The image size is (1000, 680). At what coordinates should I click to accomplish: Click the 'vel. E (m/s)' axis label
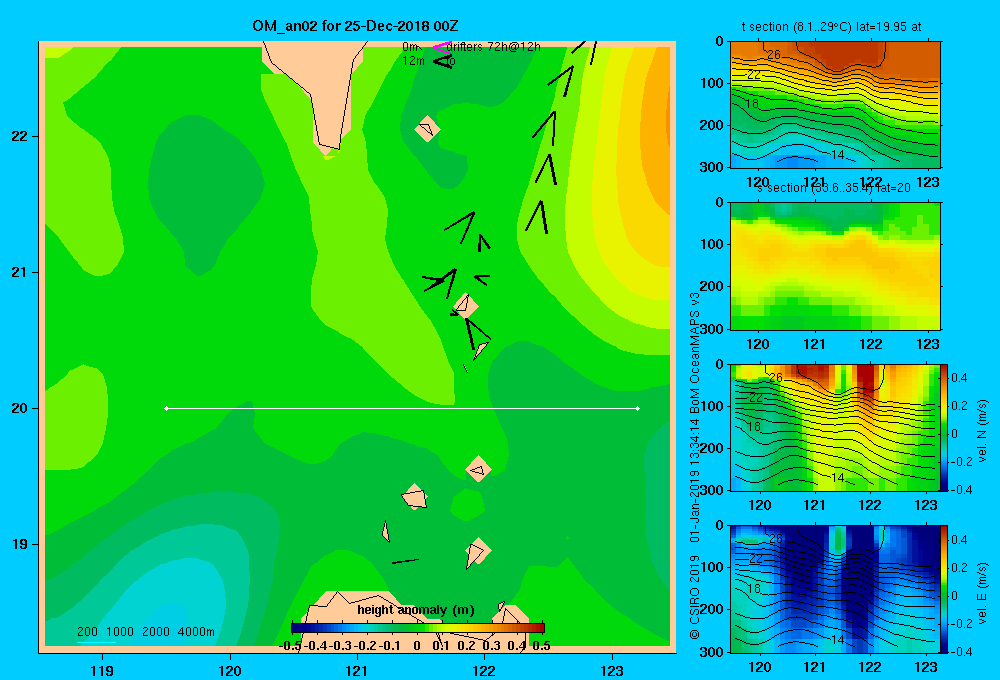pyautogui.click(x=982, y=593)
